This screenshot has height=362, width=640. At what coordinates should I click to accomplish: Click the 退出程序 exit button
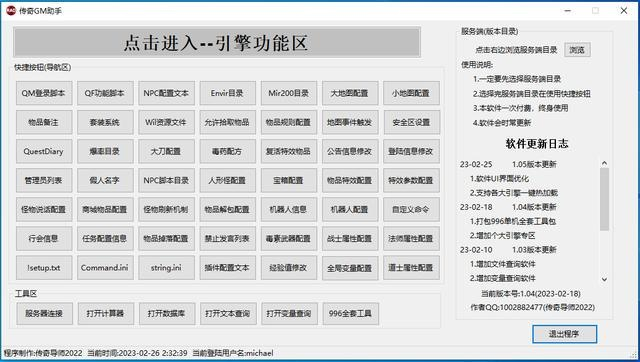point(564,334)
